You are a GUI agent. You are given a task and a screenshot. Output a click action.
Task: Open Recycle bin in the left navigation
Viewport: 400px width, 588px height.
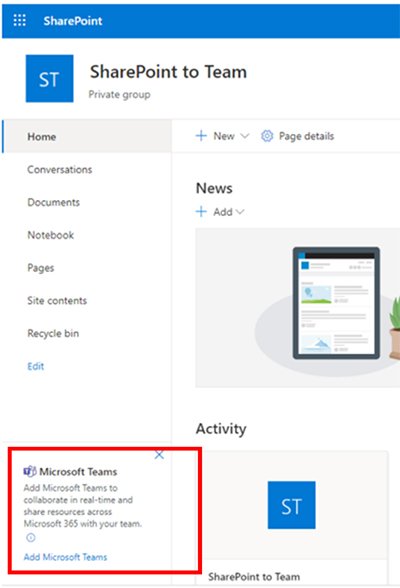(x=53, y=333)
